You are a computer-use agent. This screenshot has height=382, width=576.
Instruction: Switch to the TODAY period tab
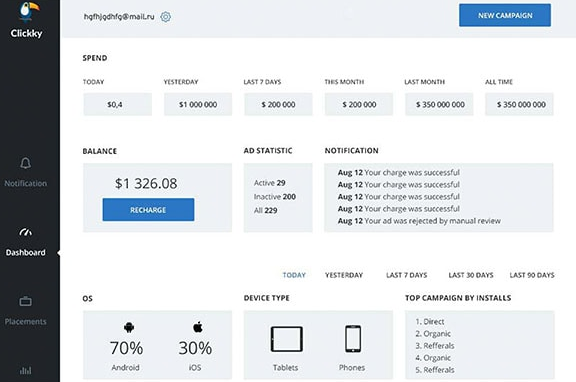(294, 275)
